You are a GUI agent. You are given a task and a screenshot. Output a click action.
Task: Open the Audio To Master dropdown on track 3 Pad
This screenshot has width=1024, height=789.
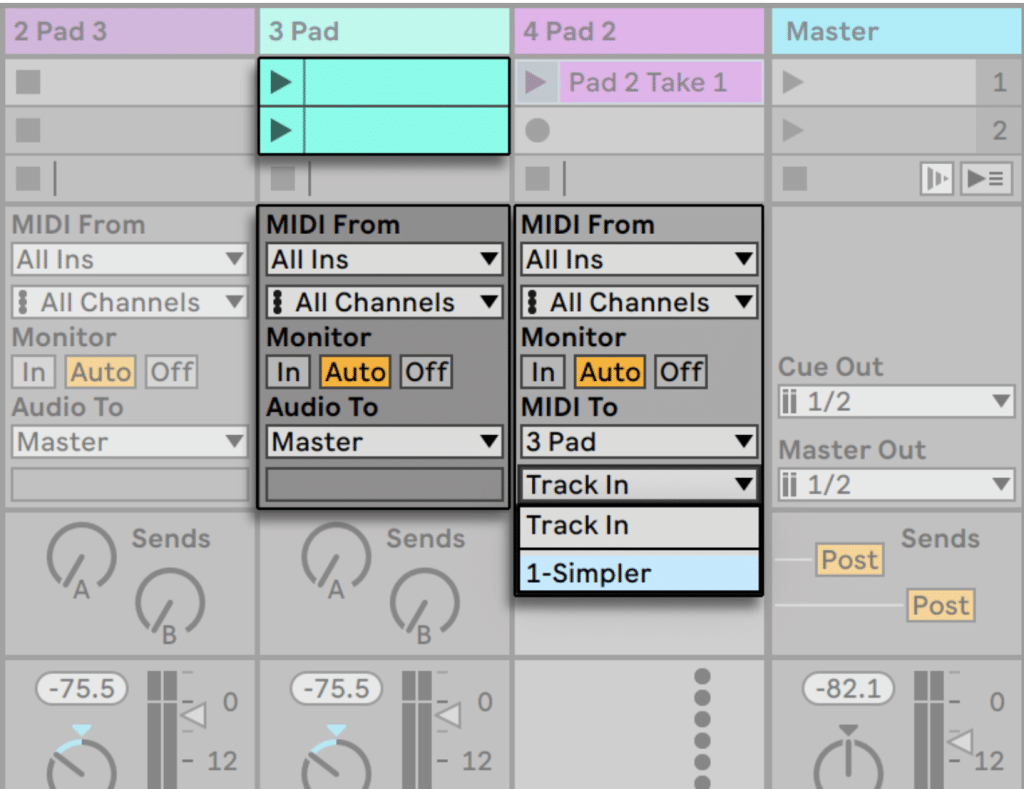[x=383, y=441]
